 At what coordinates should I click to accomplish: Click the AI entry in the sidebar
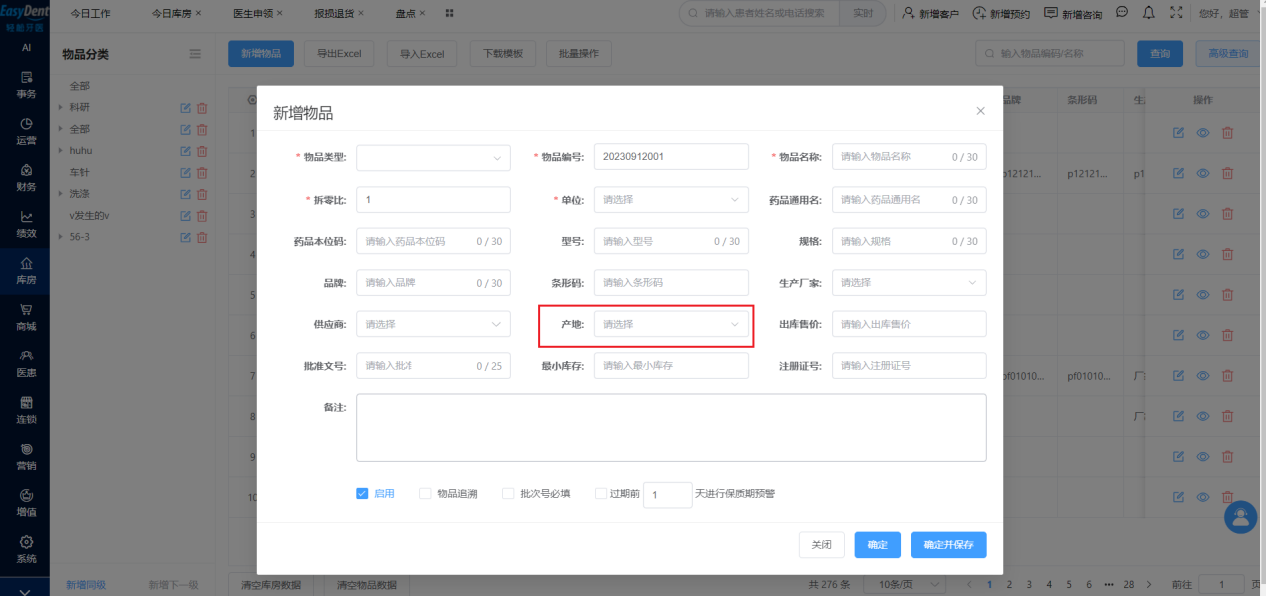[26, 47]
